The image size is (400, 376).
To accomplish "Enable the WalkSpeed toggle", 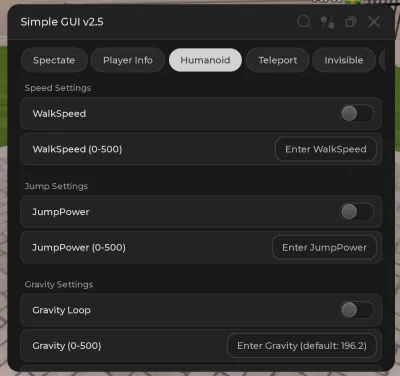I will tap(357, 114).
